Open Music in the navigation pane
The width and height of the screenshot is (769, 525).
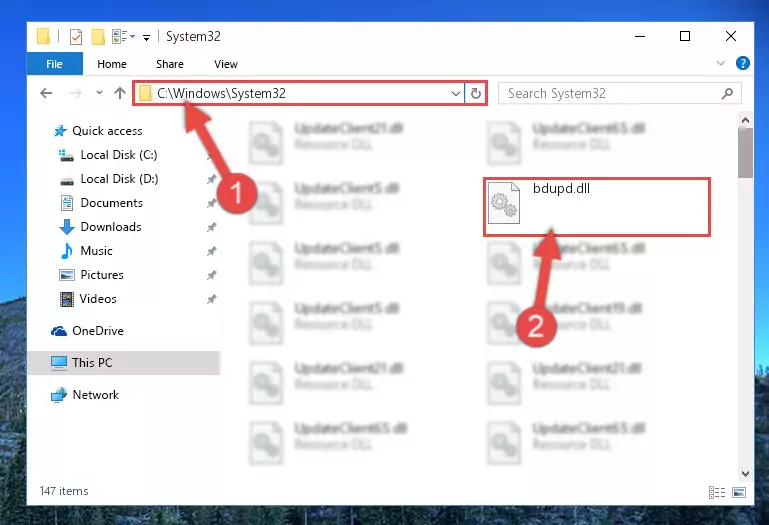96,251
